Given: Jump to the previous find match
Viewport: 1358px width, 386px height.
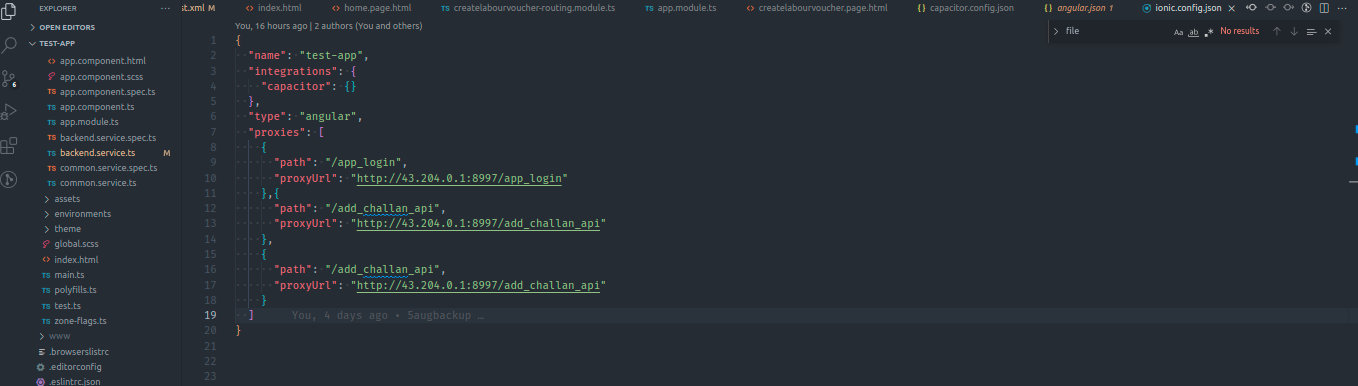Looking at the screenshot, I should click(1277, 31).
